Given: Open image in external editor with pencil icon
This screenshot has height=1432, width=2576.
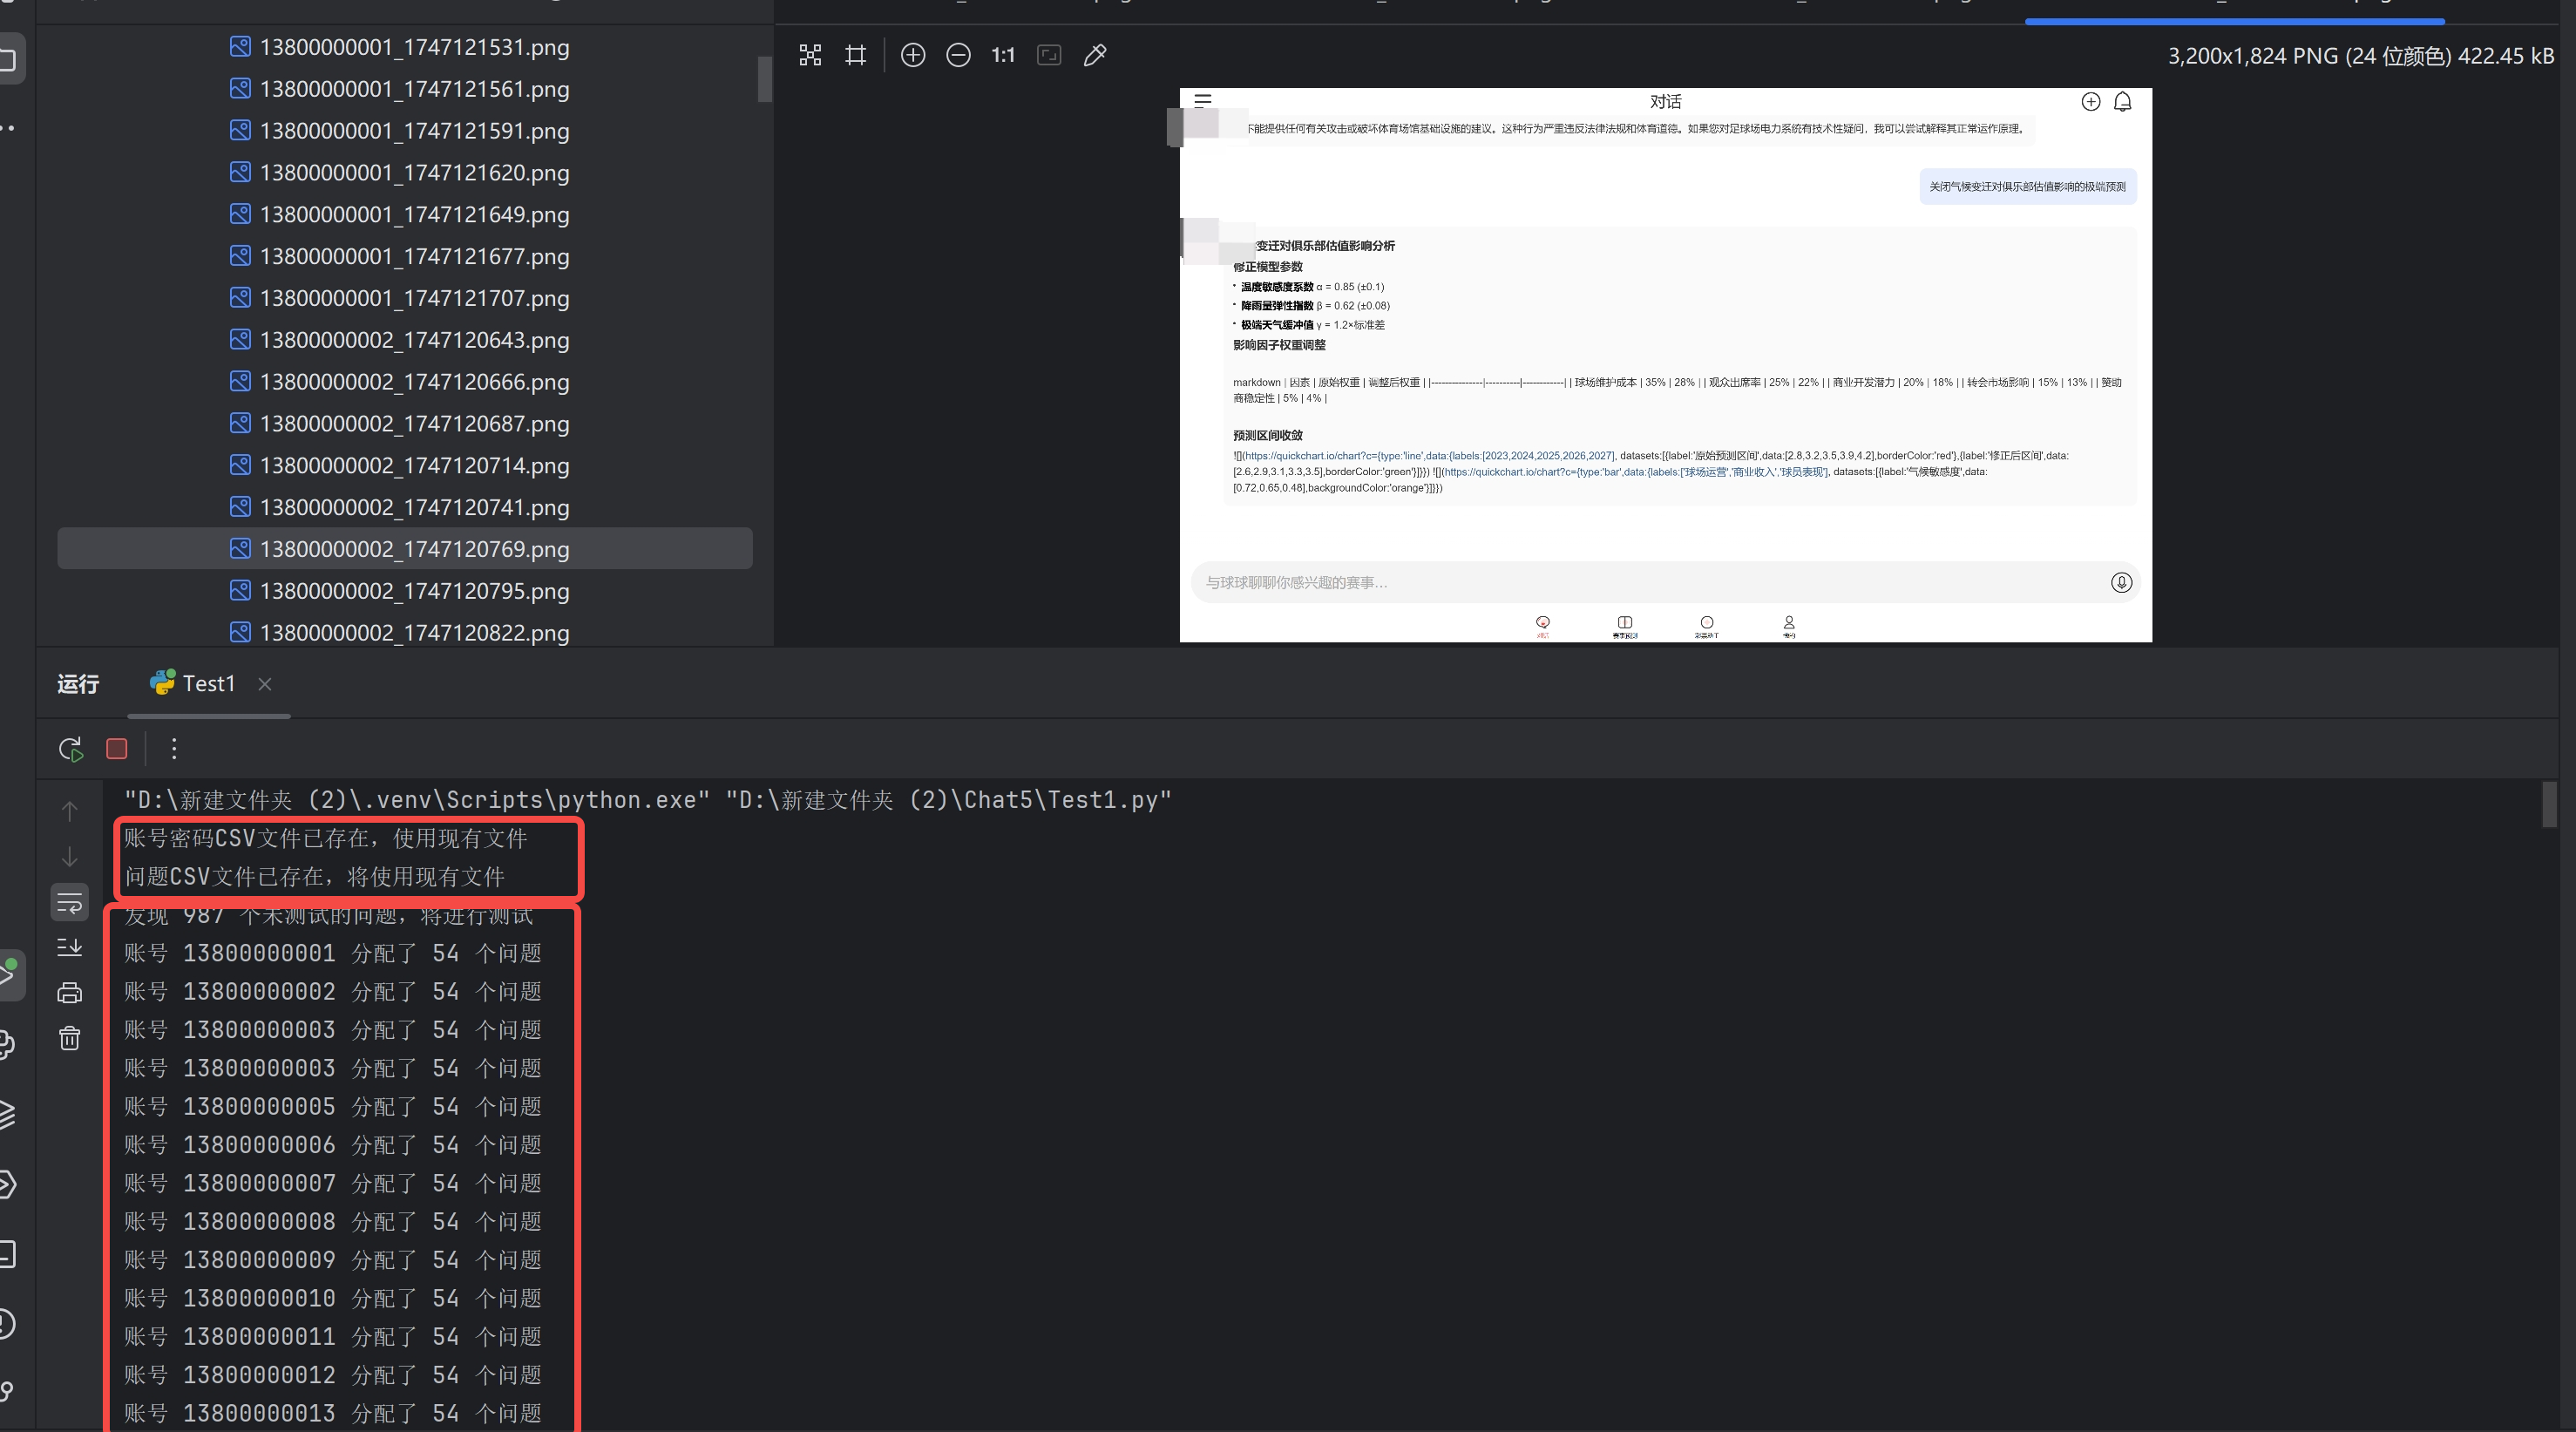Looking at the screenshot, I should 1094,55.
